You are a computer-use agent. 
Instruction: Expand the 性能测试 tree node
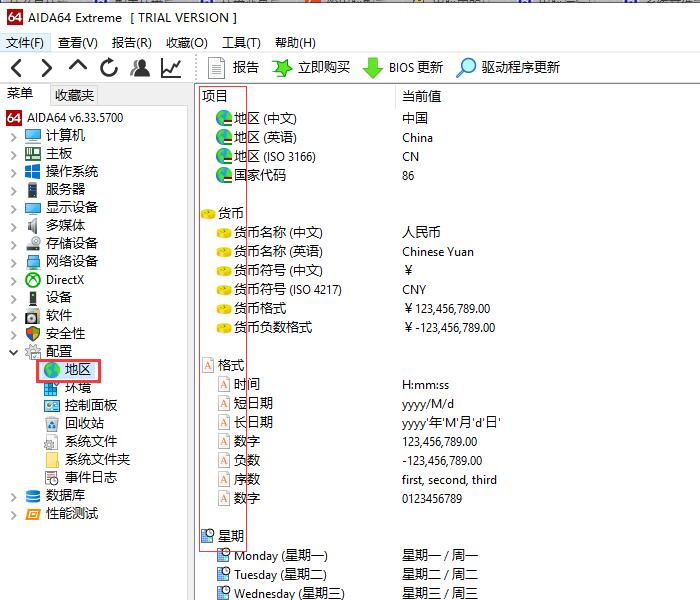(13, 515)
